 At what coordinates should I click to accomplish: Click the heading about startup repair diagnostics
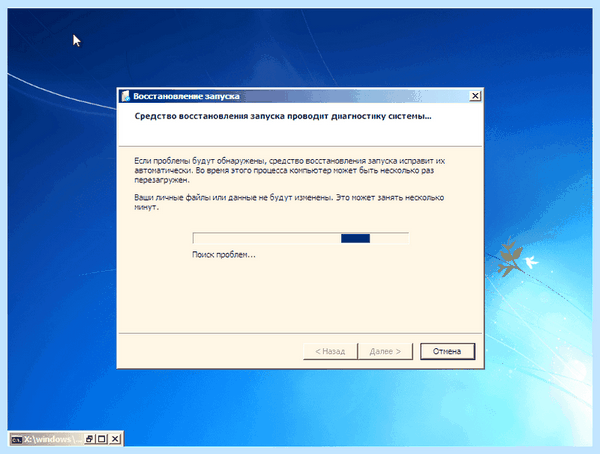[x=283, y=116]
